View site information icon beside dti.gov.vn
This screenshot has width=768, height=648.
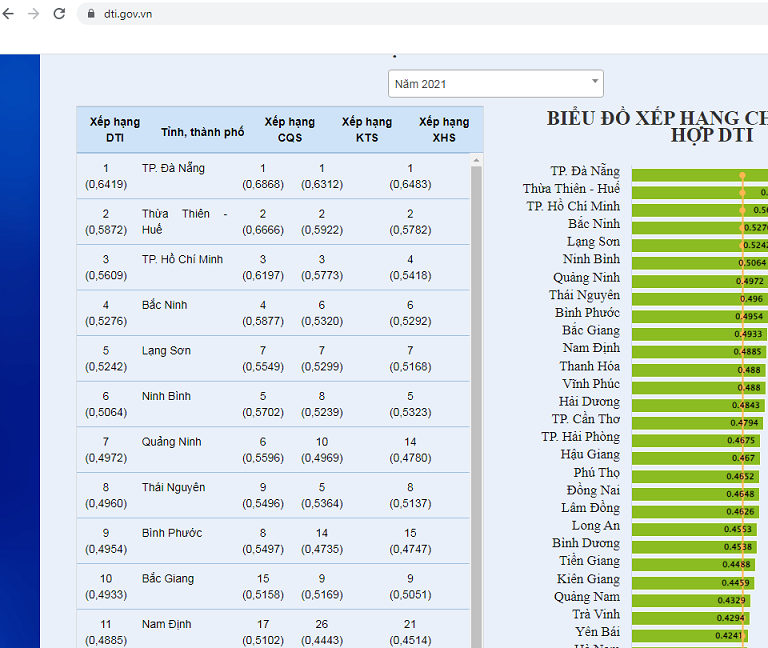coord(87,14)
